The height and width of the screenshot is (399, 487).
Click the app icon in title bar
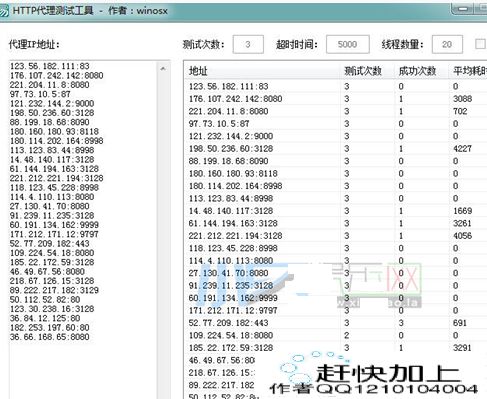point(4,11)
